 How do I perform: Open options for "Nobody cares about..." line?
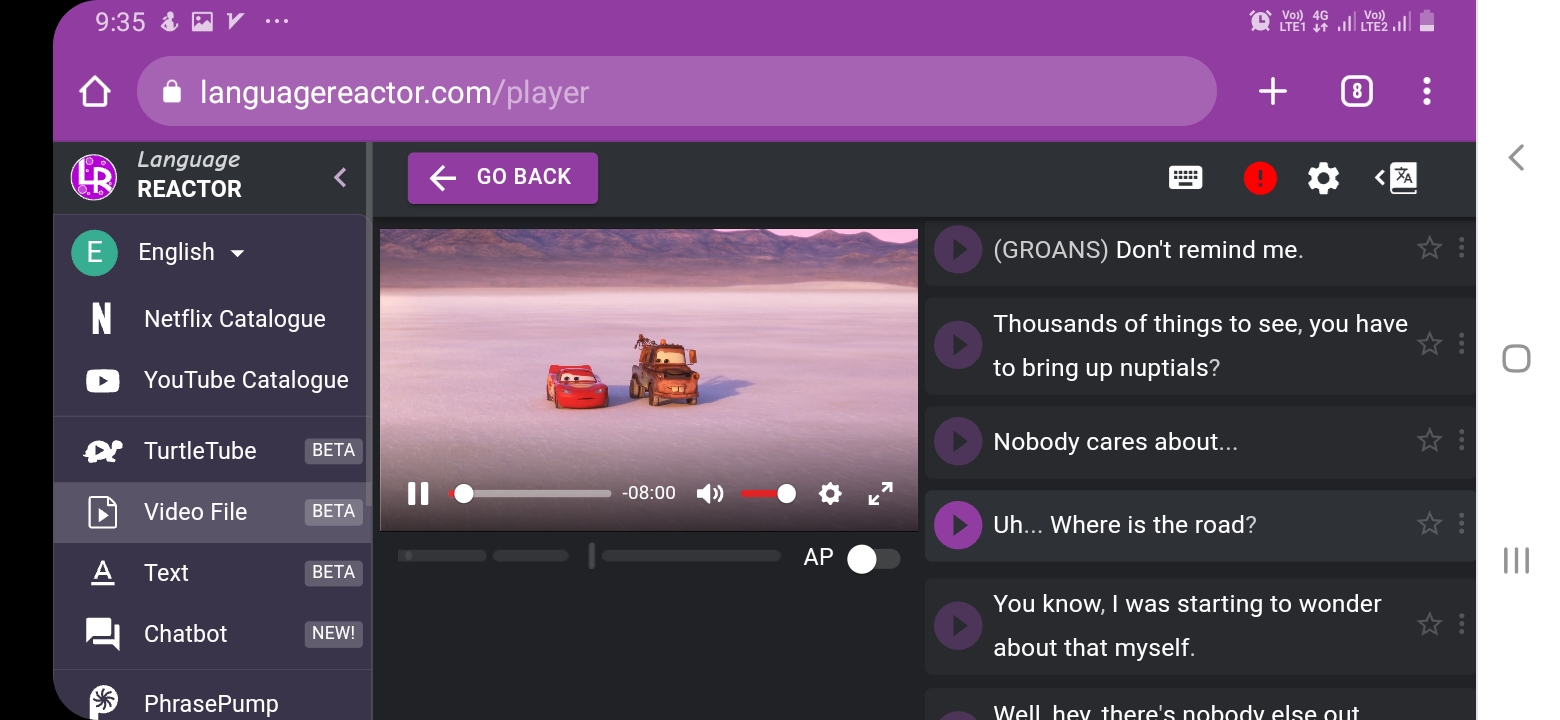click(x=1461, y=440)
